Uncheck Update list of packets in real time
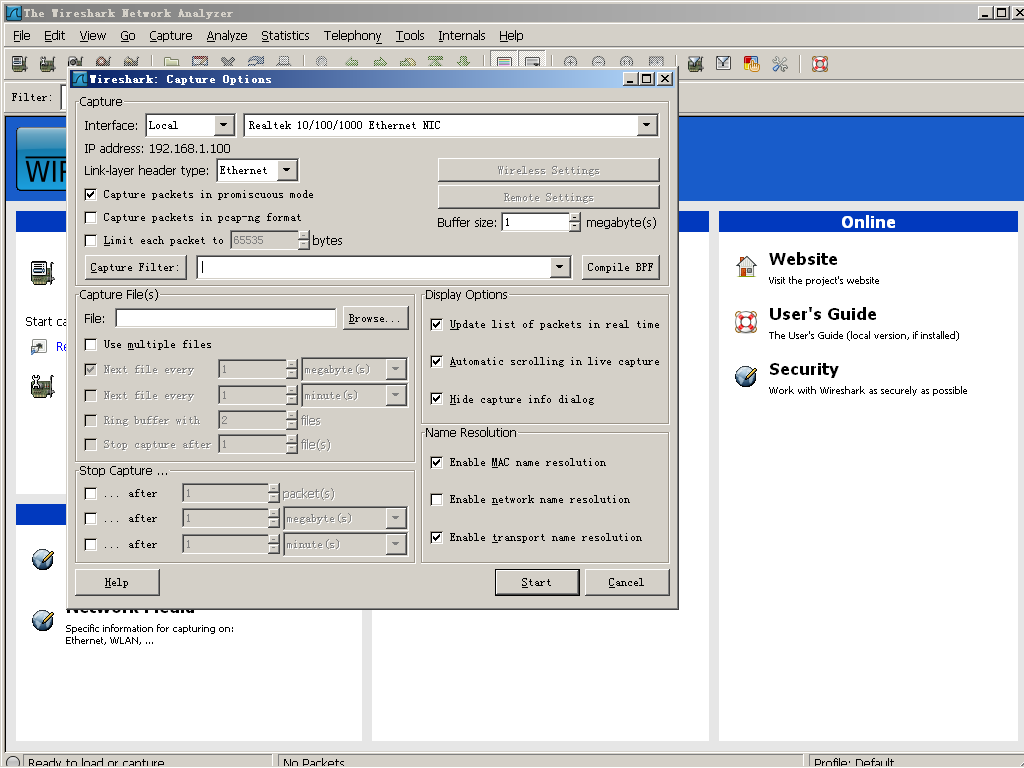 click(437, 325)
